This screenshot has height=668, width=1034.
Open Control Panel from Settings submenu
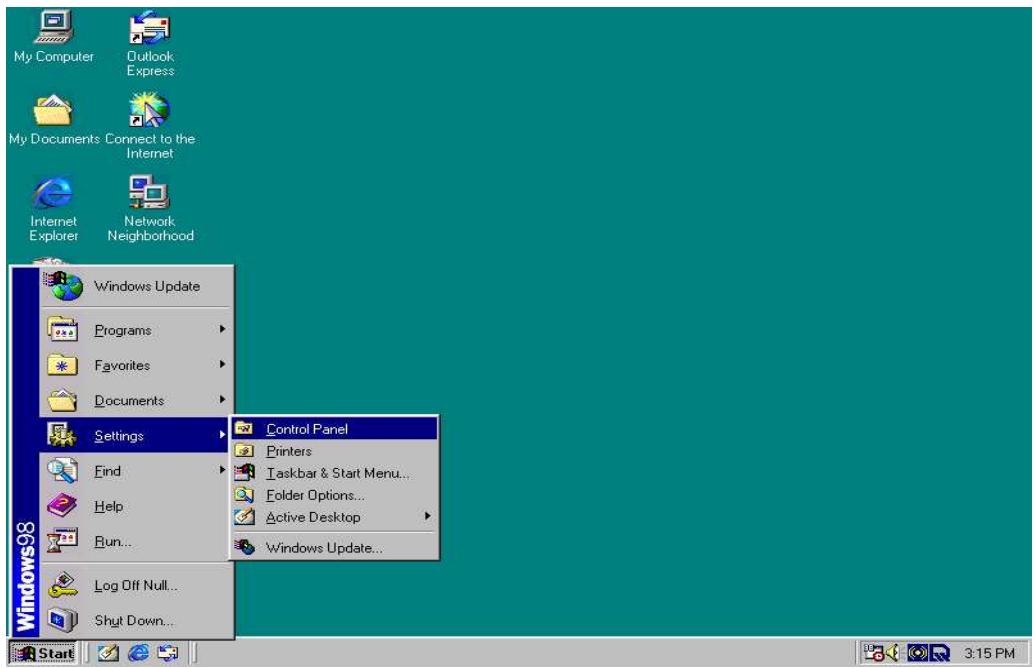point(334,429)
